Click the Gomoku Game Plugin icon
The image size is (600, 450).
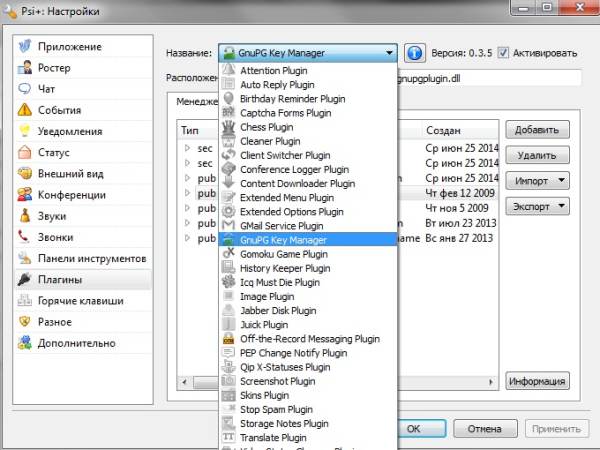click(228, 255)
